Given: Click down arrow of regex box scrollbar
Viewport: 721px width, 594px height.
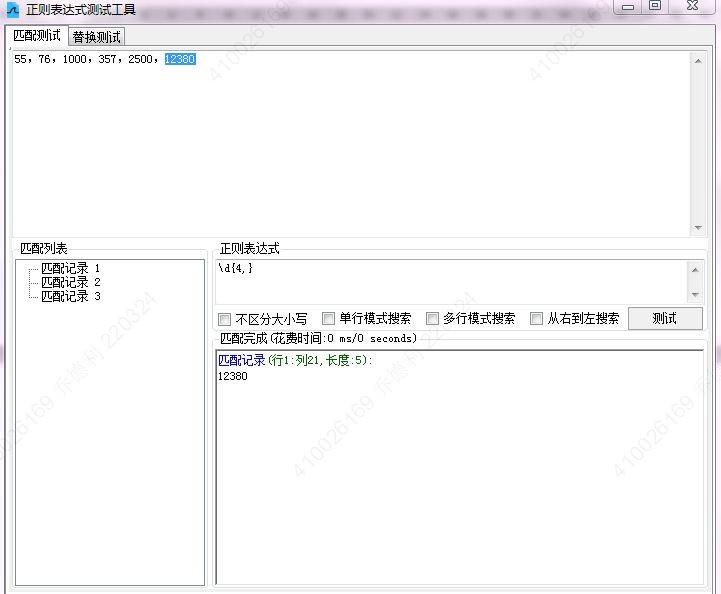Looking at the screenshot, I should click(x=695, y=294).
